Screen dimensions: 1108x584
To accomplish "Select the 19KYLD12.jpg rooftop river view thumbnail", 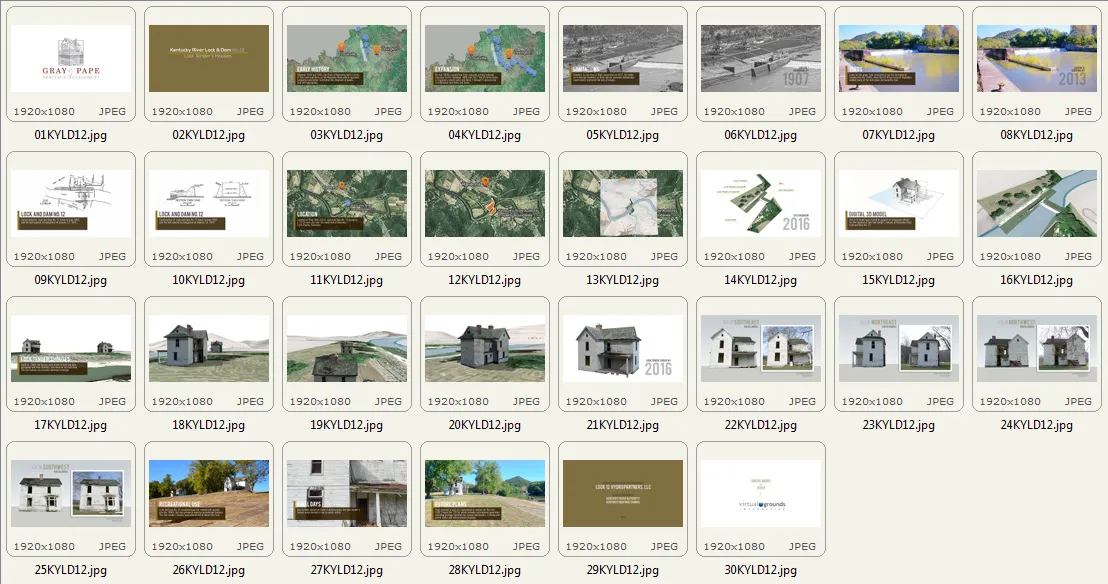I will pos(347,349).
